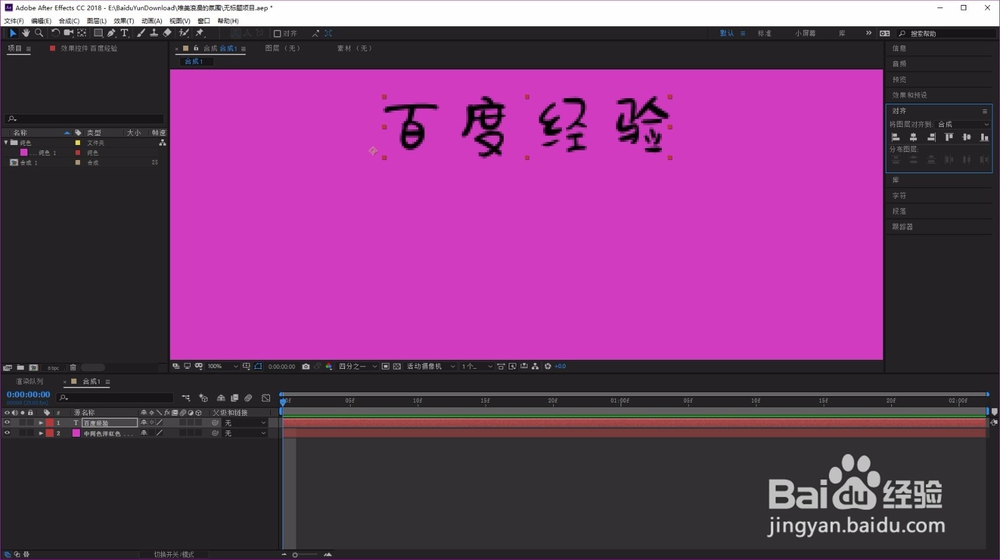Select the Clone Stamp tool
This screenshot has width=1000, height=560.
tap(154, 33)
